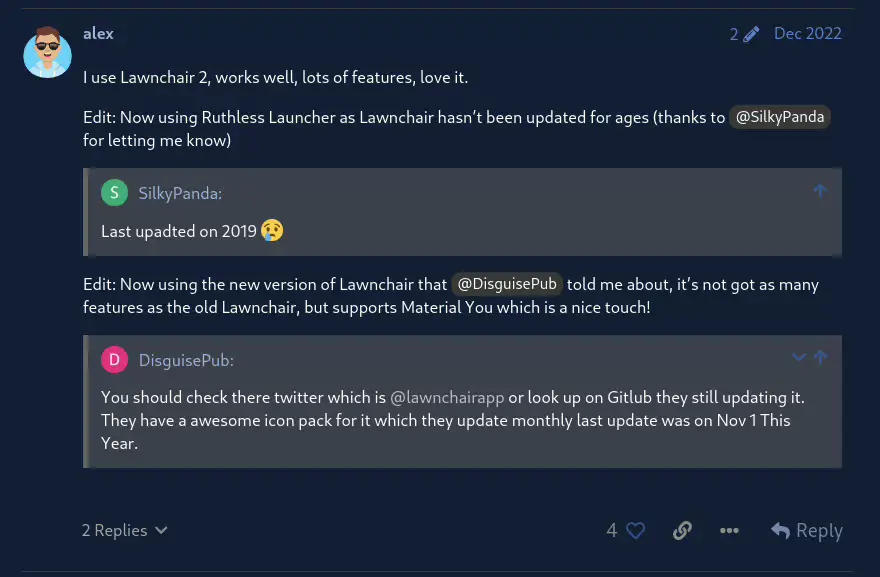The image size is (880, 577).
Task: Click the pink D avatar in DisguisePub quote
Action: point(115,360)
